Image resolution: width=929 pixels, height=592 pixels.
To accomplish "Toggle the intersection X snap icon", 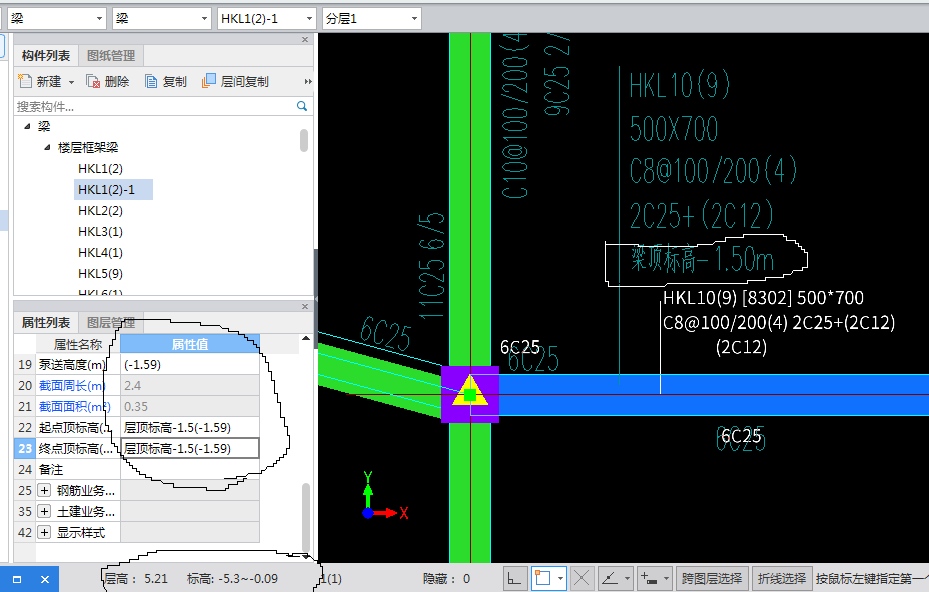I will click(x=582, y=578).
